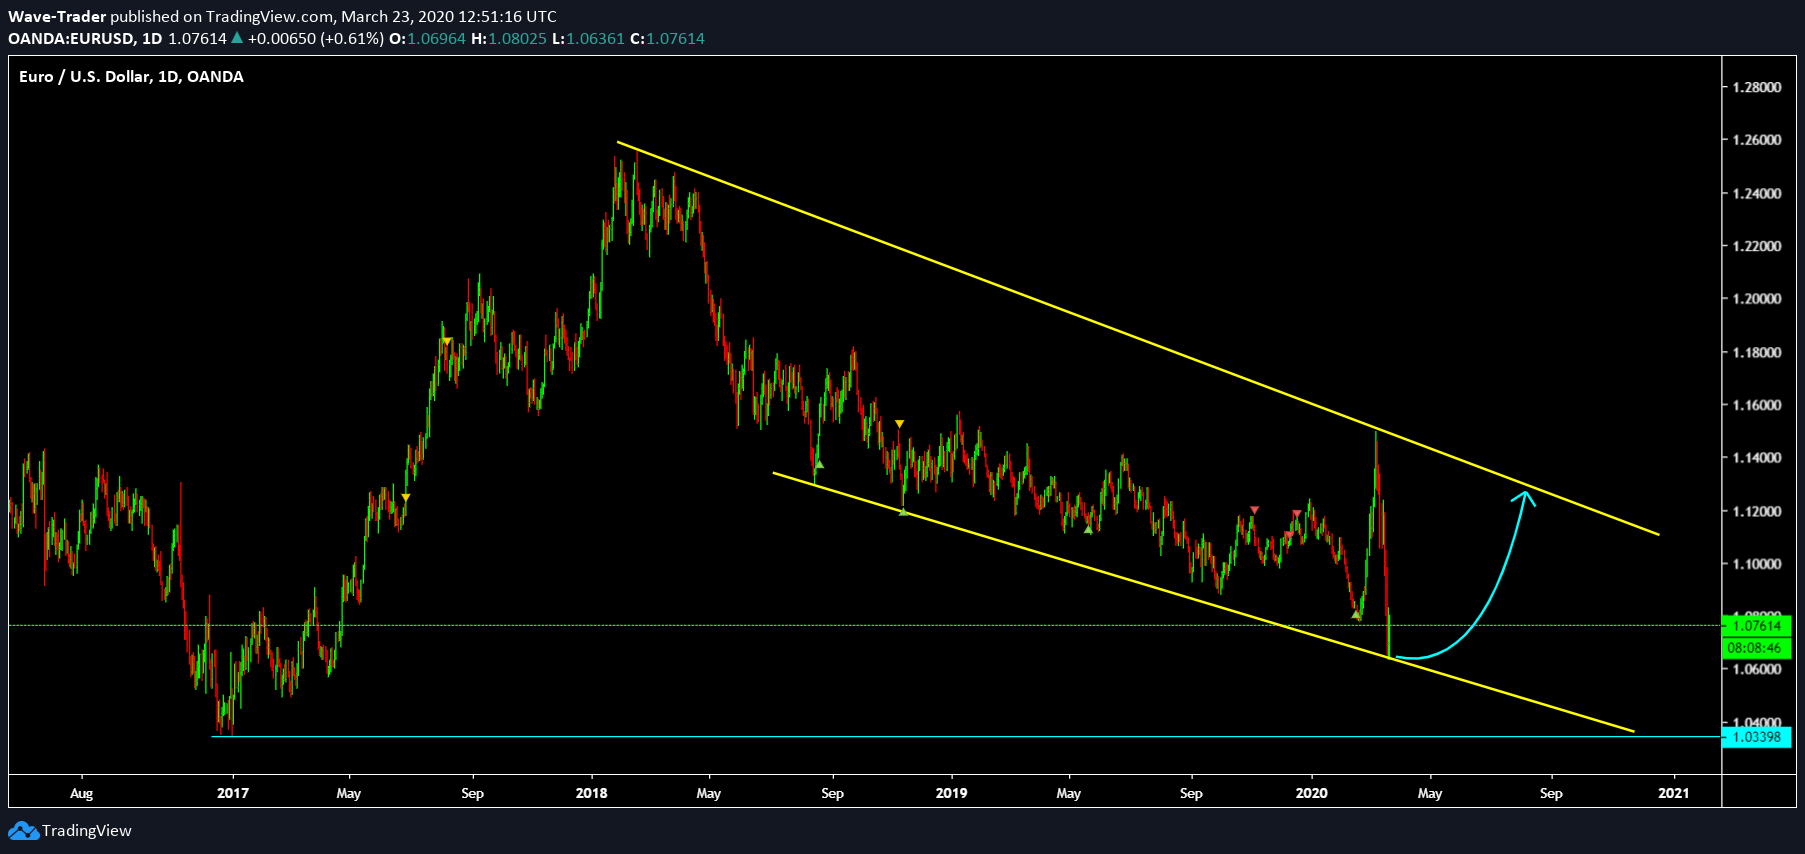Viewport: 1805px width, 854px height.
Task: Click the 1.28000 price axis label
Action: coord(1757,87)
